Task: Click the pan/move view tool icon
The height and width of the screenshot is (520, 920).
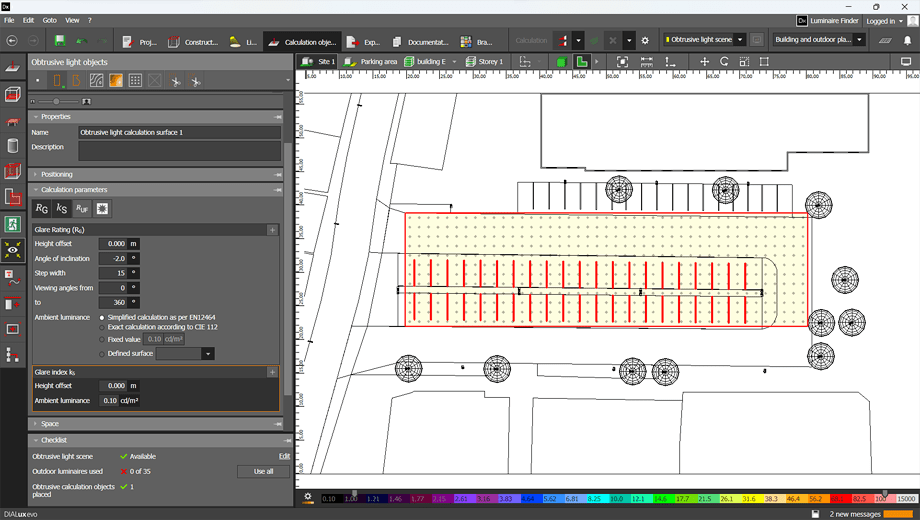Action: 704,62
